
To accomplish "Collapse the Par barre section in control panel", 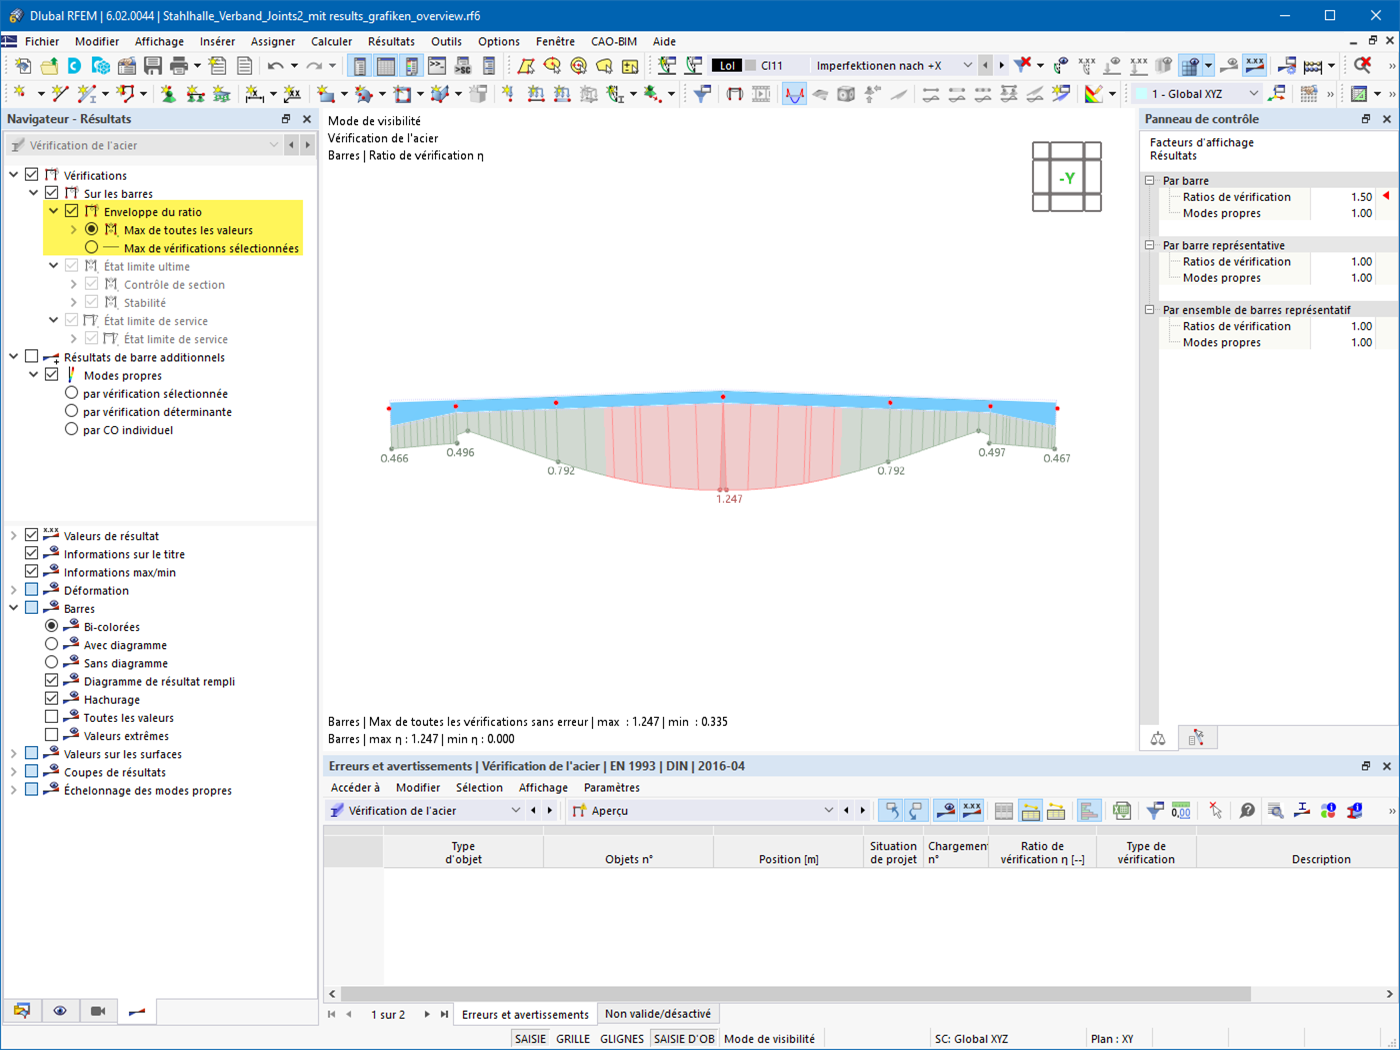I will [x=1150, y=181].
